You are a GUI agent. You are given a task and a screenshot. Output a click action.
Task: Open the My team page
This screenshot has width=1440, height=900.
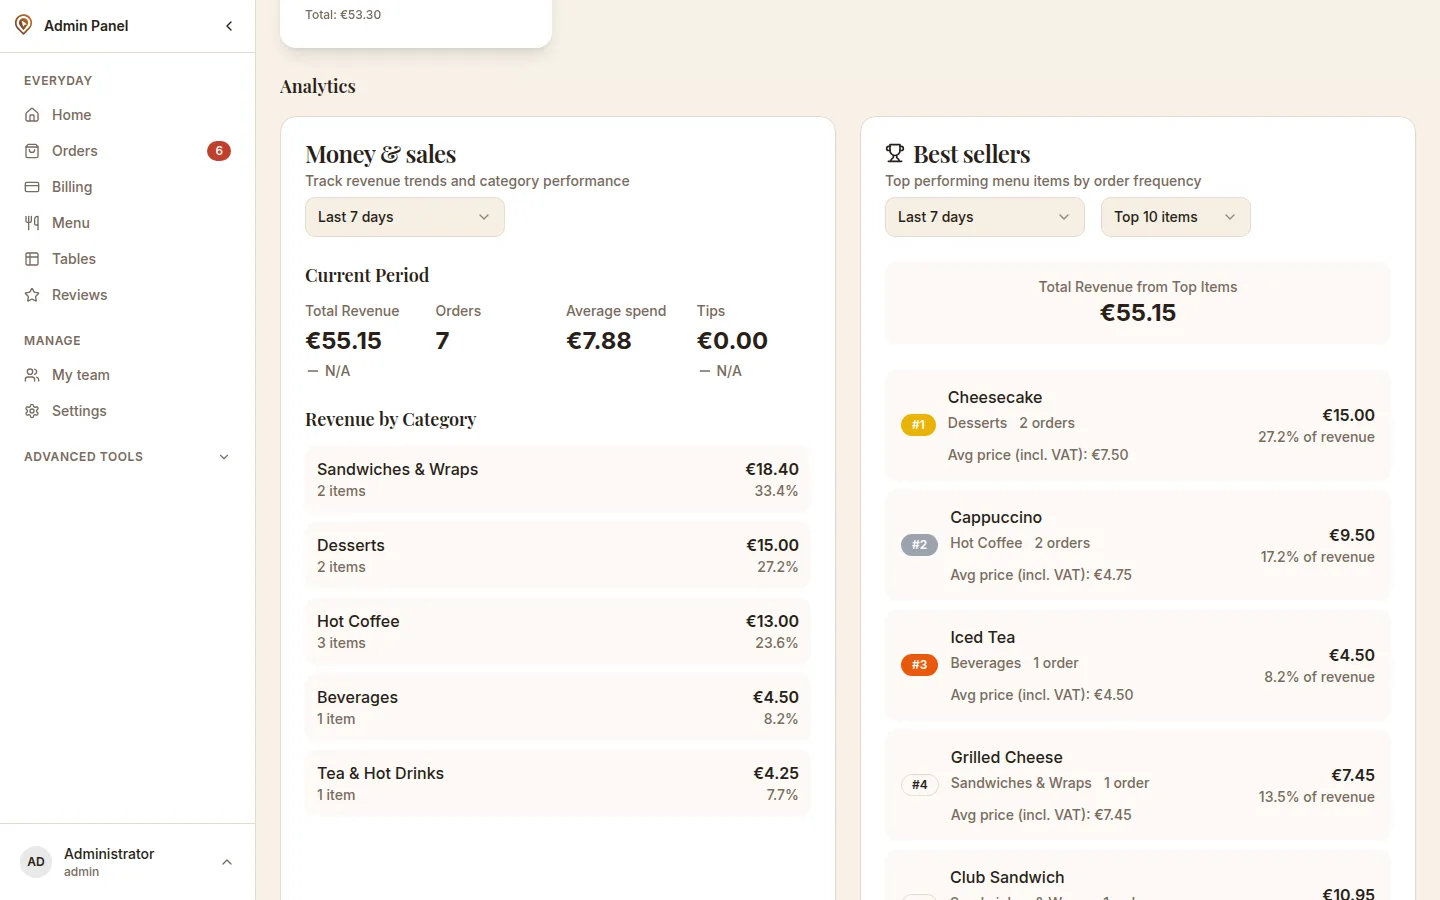[127, 375]
